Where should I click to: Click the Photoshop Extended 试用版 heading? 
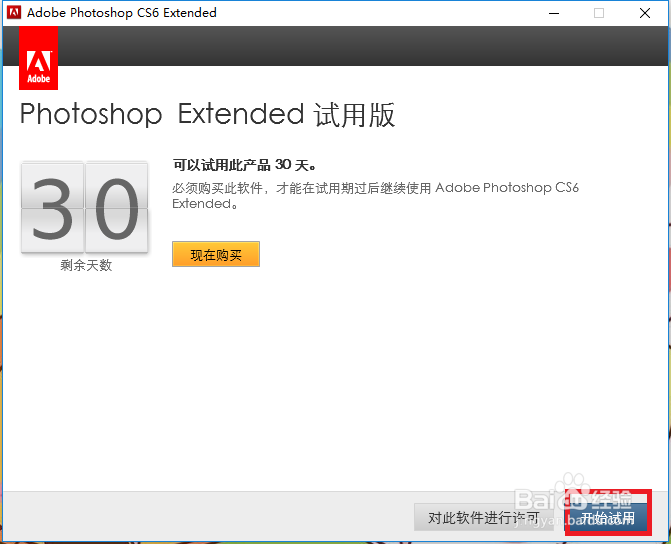coord(207,115)
